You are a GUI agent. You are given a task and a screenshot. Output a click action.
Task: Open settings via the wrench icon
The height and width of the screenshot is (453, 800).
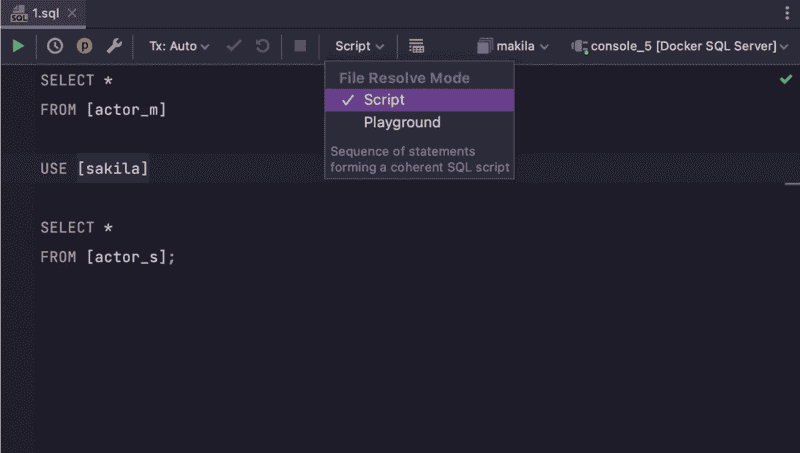click(114, 46)
